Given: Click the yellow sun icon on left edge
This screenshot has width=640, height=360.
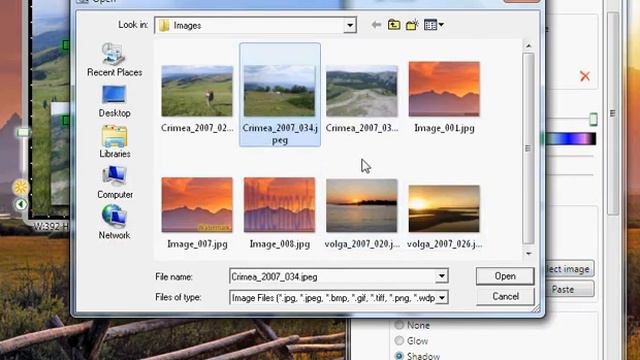Looking at the screenshot, I should click(20, 187).
